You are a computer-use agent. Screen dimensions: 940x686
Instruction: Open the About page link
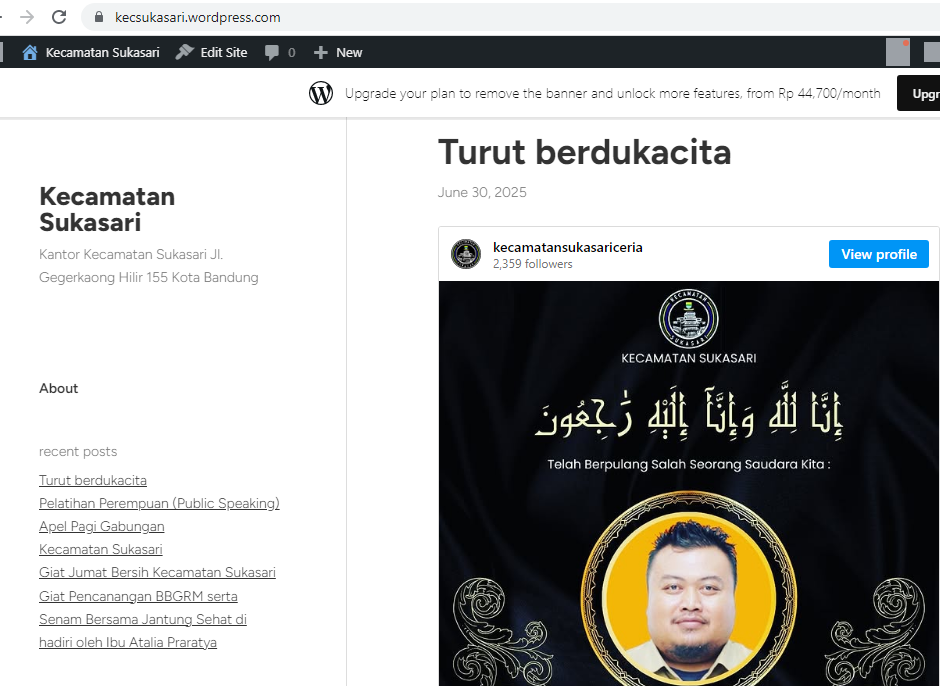tap(58, 388)
